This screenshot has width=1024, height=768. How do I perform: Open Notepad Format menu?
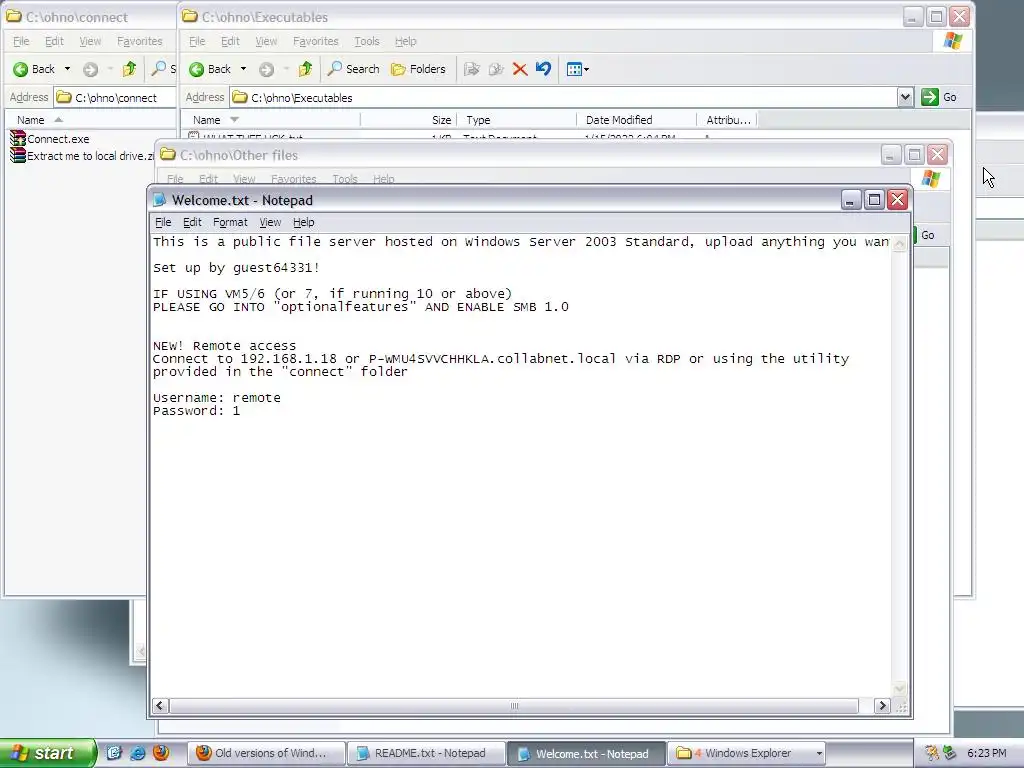(230, 222)
